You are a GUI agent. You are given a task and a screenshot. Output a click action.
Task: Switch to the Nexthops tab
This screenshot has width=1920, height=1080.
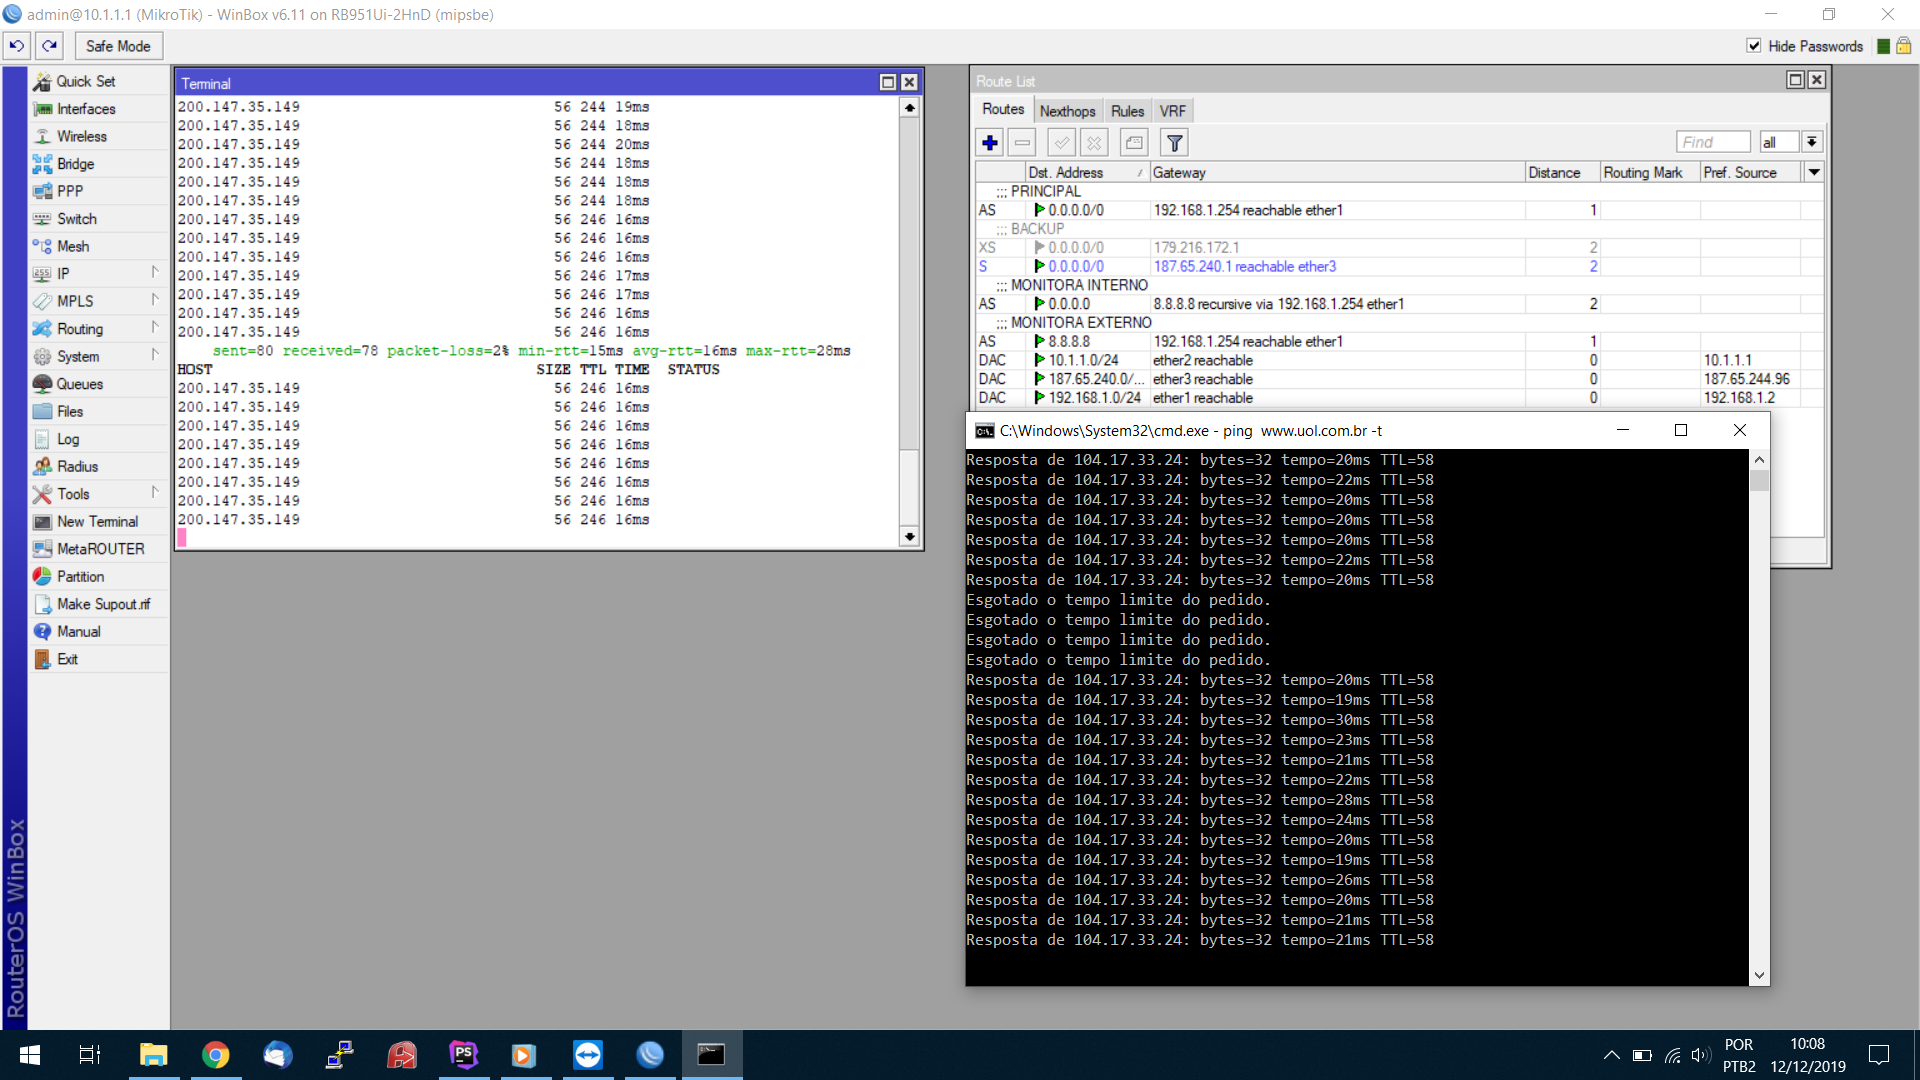pyautogui.click(x=1067, y=111)
